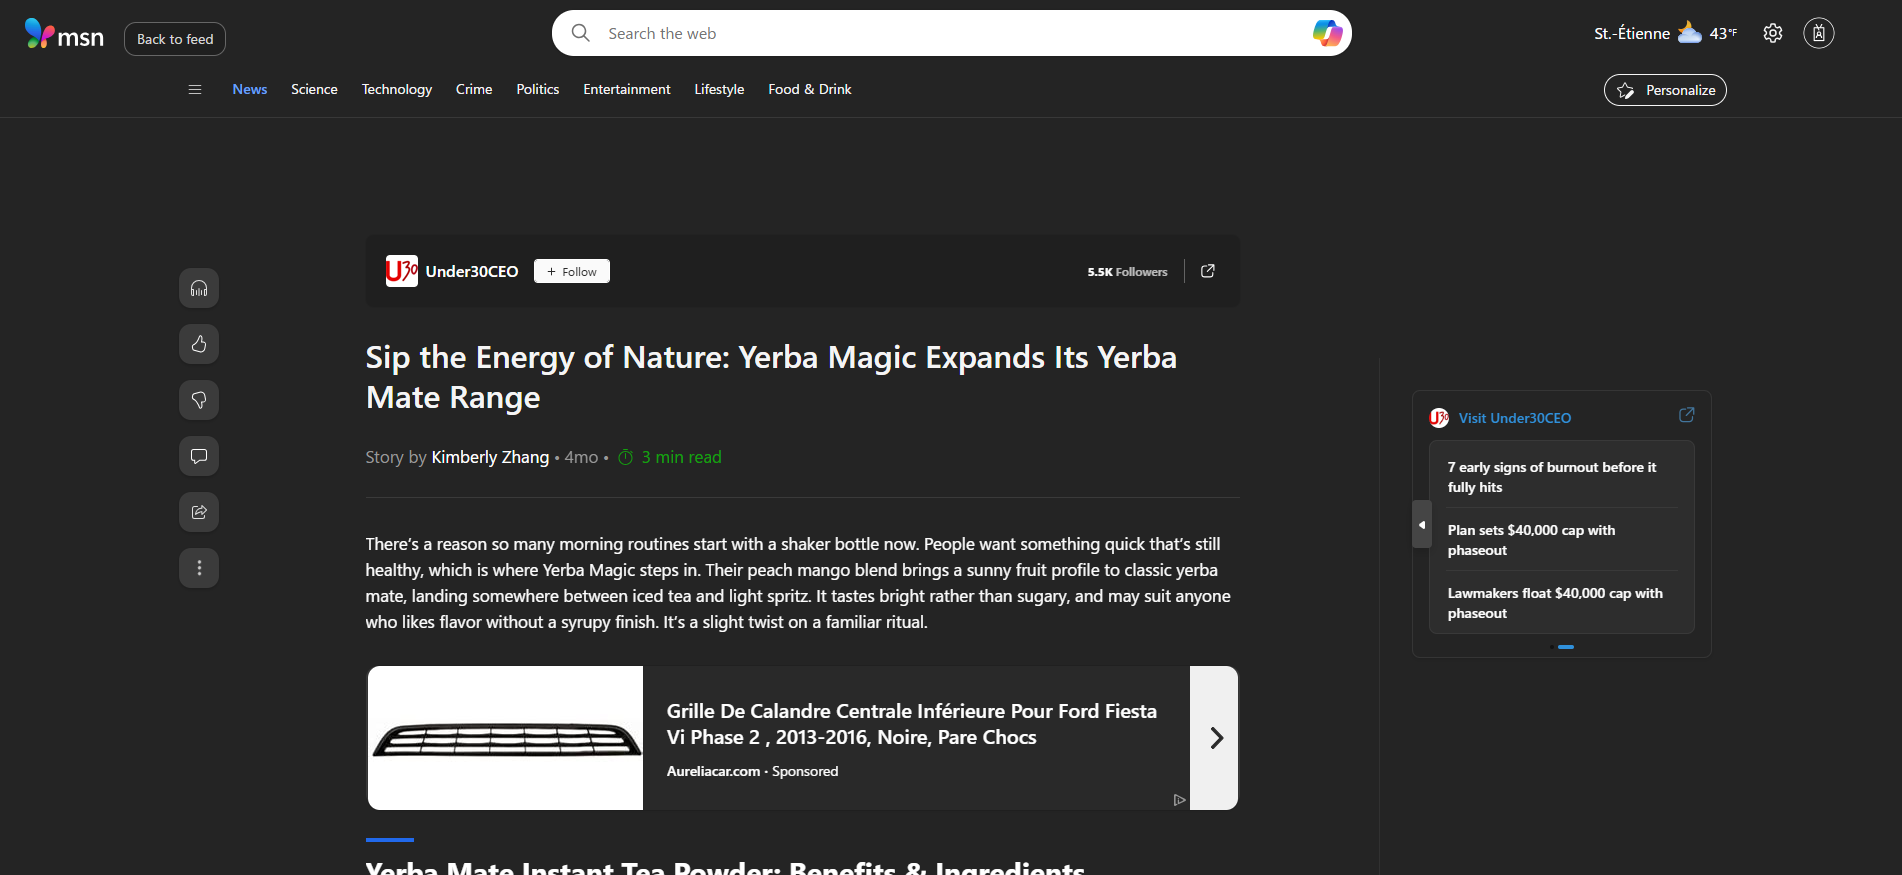1902x875 pixels.
Task: Open 'Plan sets $40,000 cap' story
Action: [1531, 540]
